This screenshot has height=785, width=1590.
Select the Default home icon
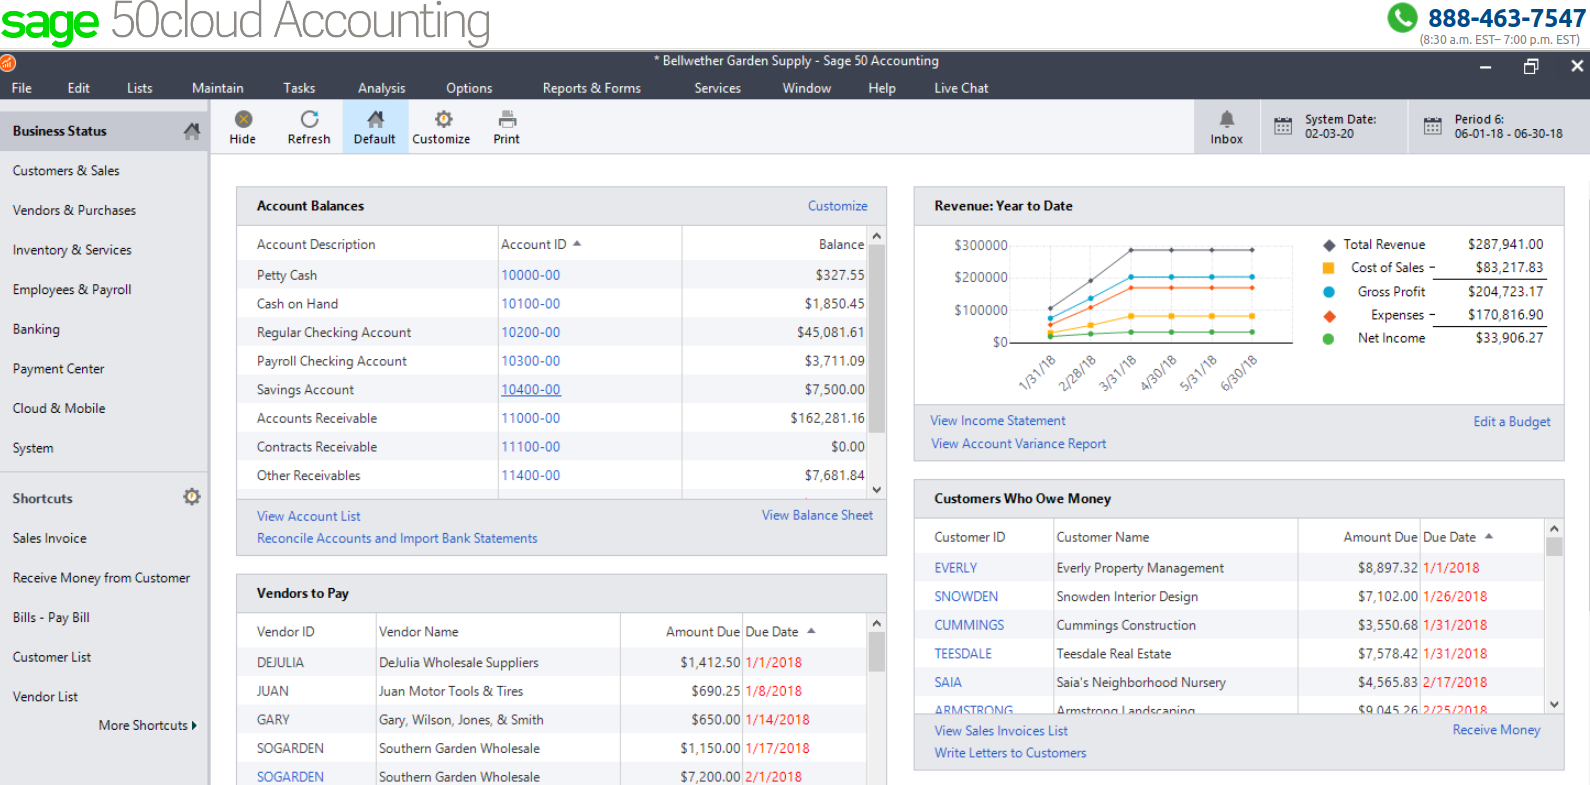375,120
